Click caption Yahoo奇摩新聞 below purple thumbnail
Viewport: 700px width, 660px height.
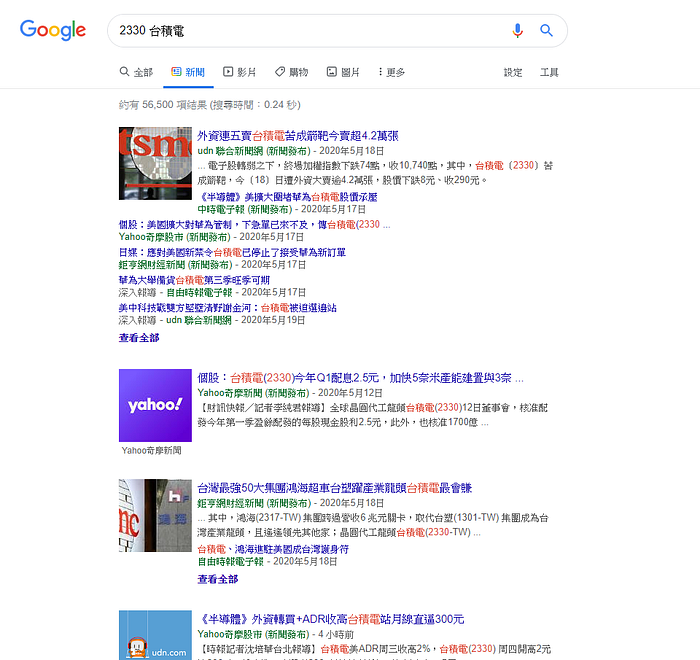click(x=151, y=451)
